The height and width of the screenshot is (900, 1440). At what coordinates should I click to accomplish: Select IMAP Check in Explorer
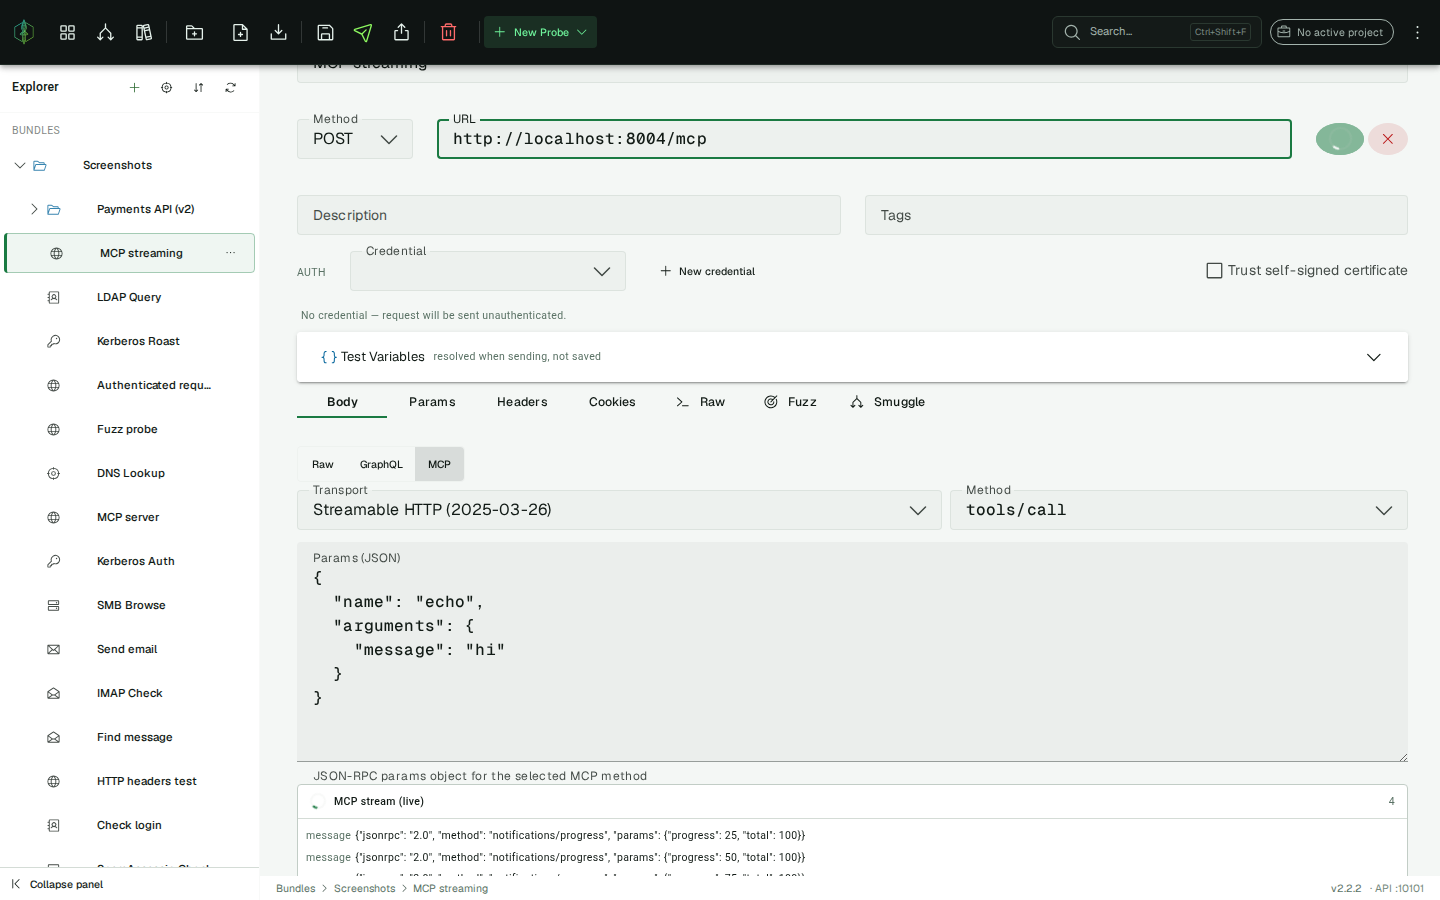129,693
